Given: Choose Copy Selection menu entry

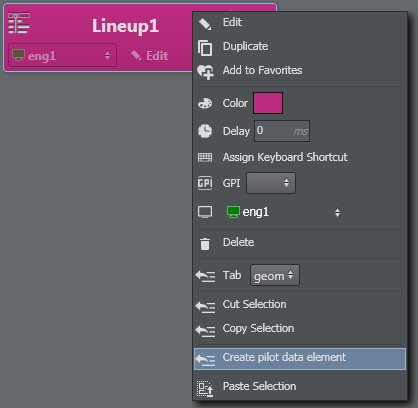Looking at the screenshot, I should tap(258, 328).
